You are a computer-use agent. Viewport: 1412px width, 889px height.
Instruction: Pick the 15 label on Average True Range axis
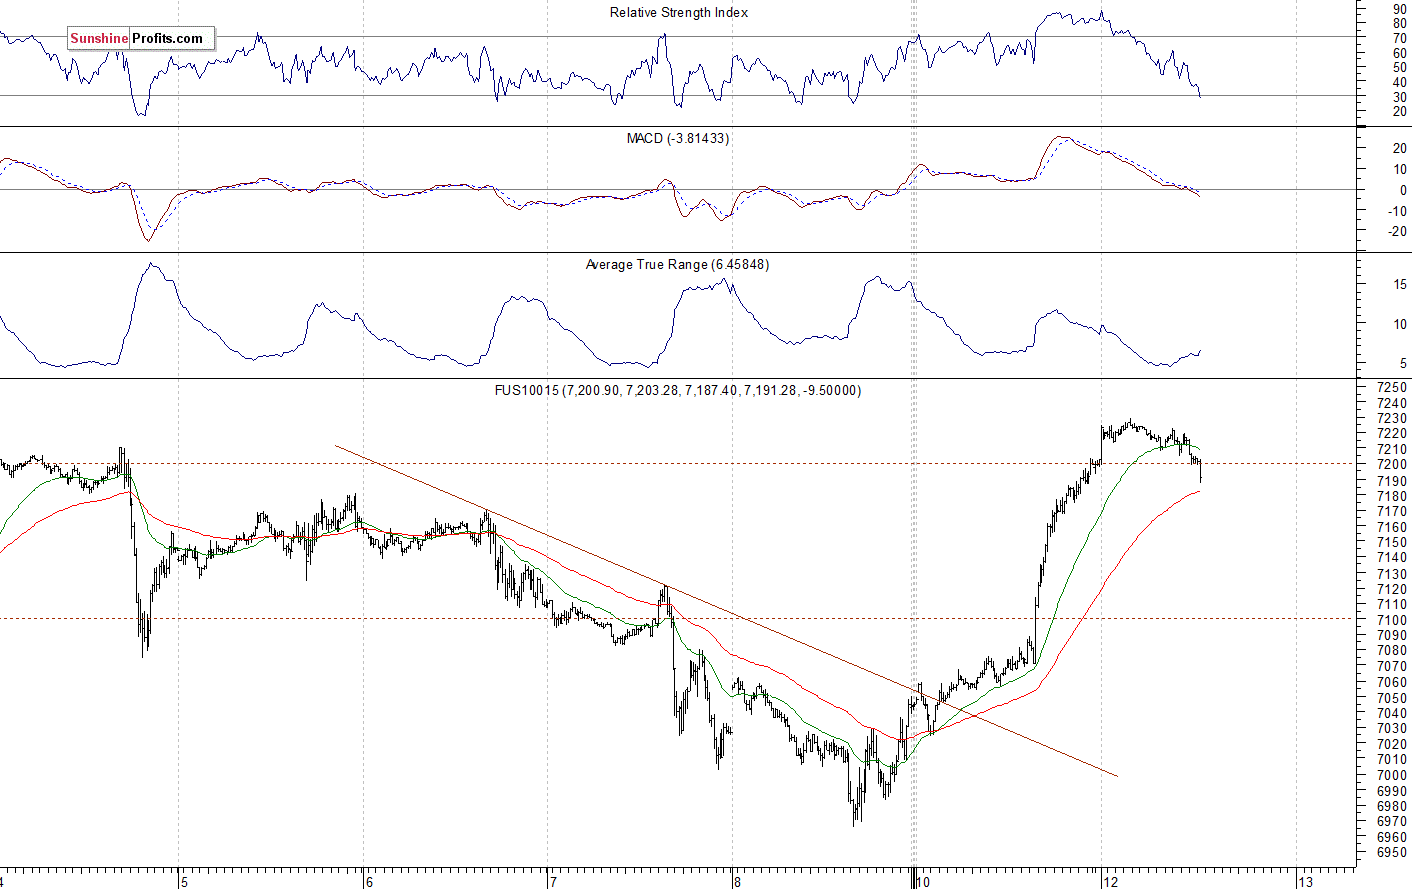coord(1399,285)
